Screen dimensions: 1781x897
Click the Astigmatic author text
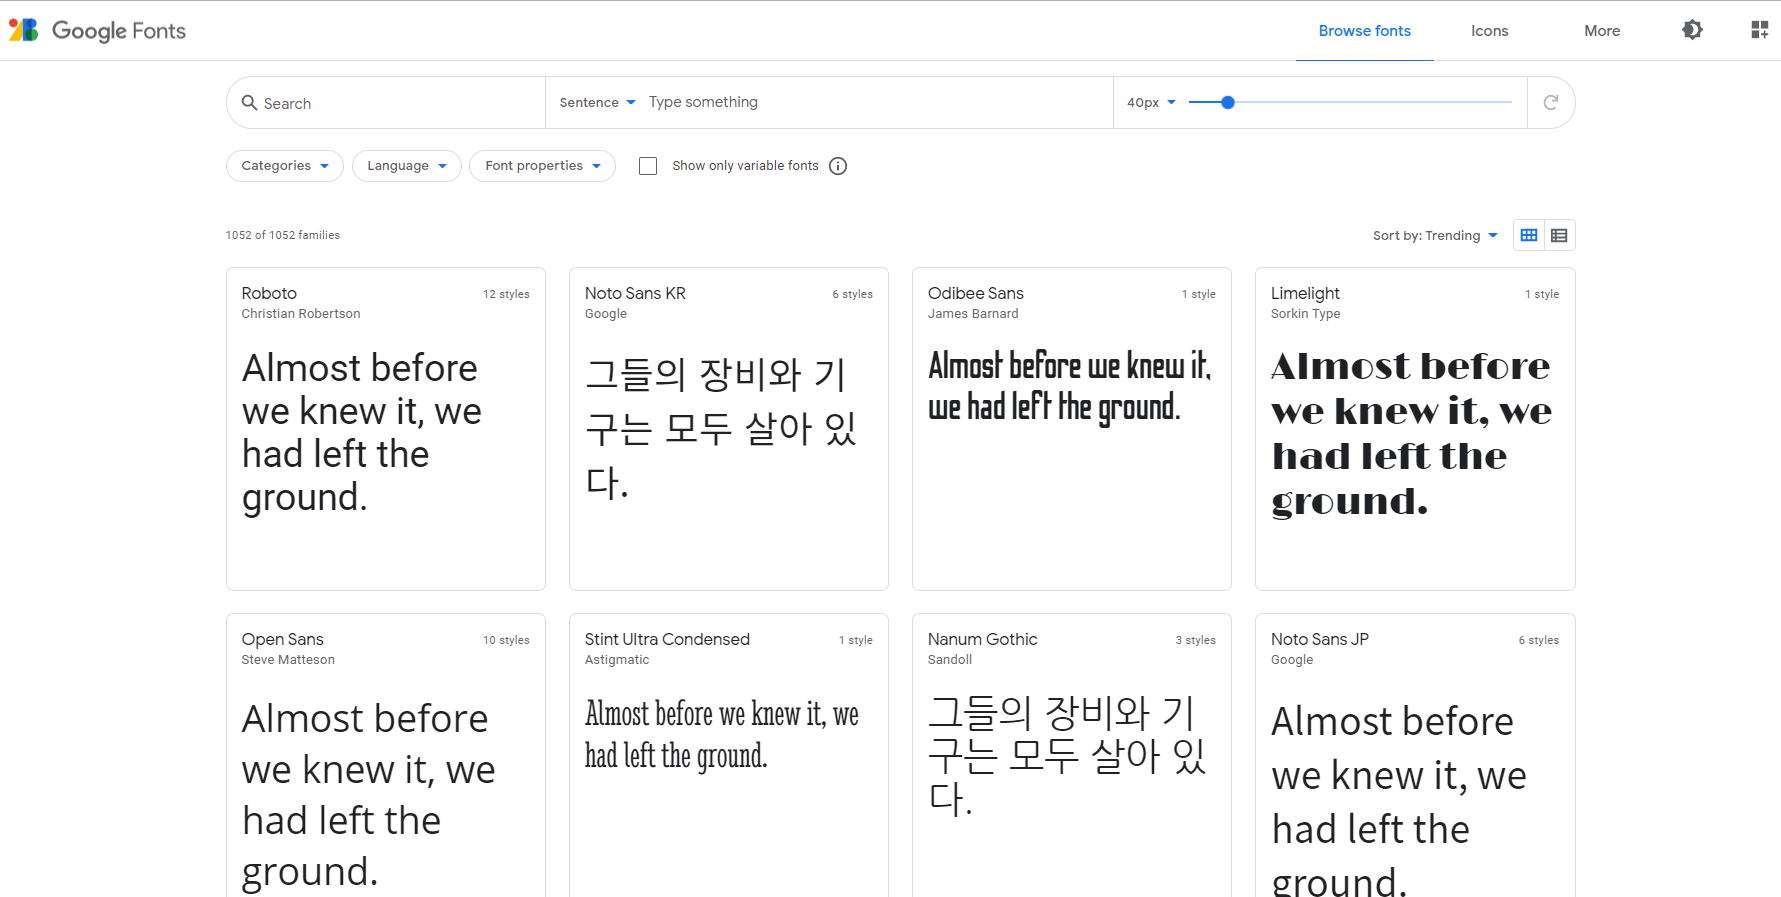[617, 660]
